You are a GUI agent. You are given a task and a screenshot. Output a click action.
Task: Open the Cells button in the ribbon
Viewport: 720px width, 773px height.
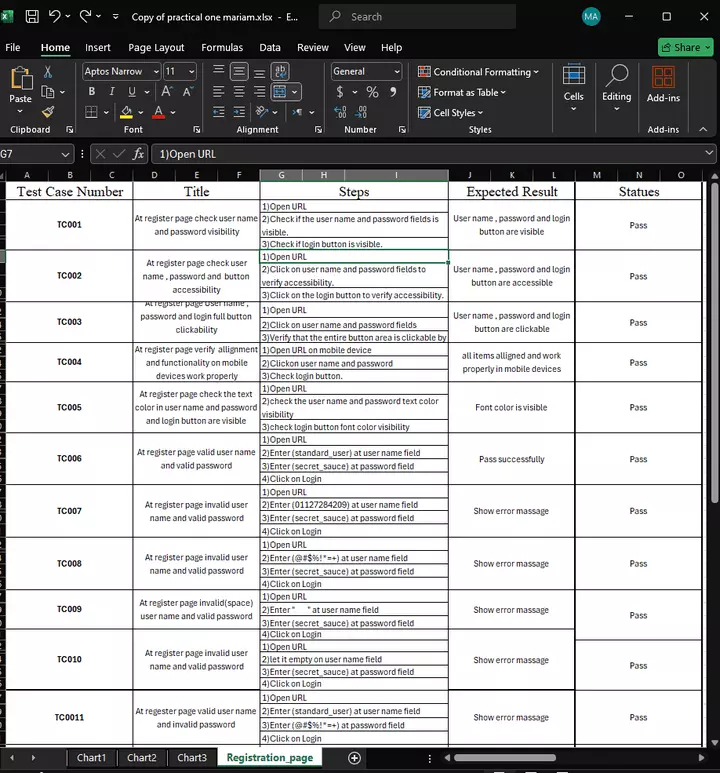573,83
